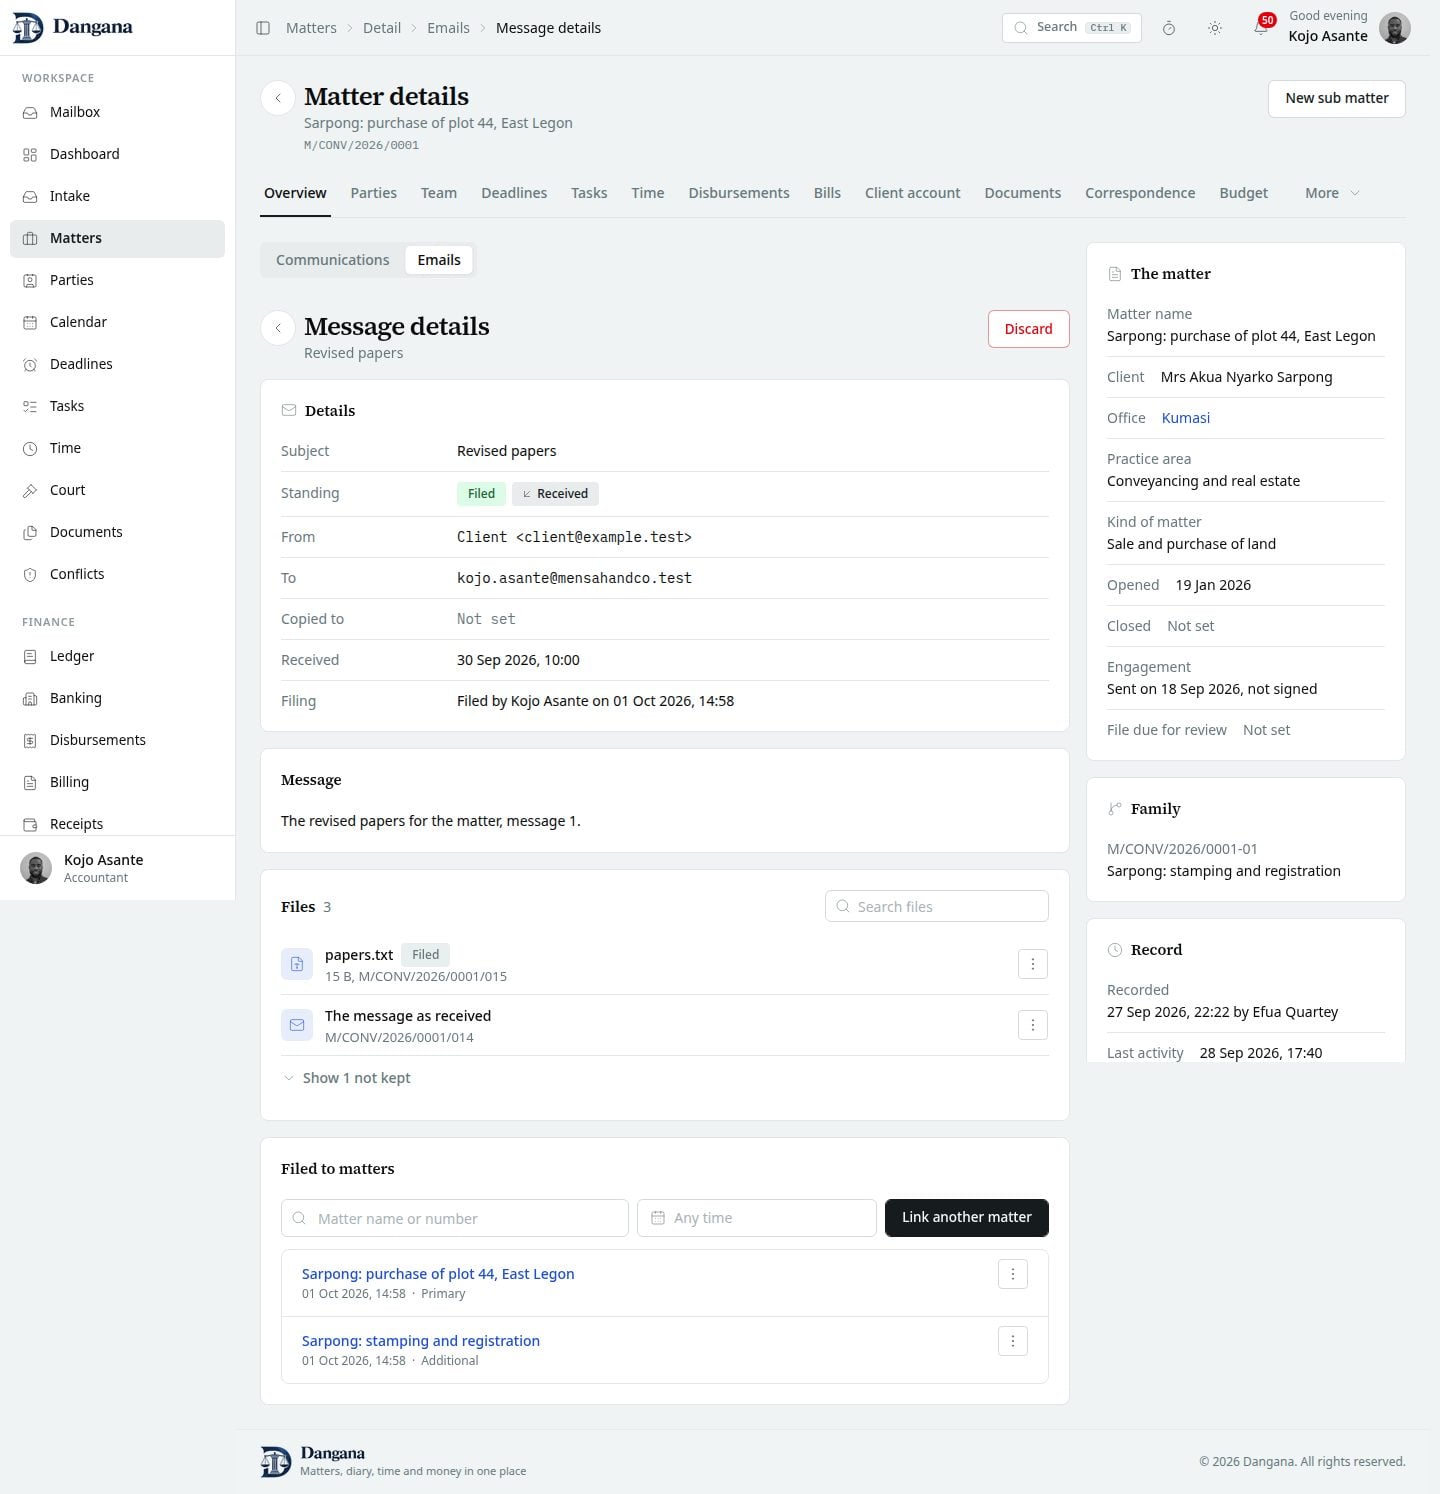Open the timer icon in header
Image resolution: width=1440 pixels, height=1494 pixels.
(1168, 28)
